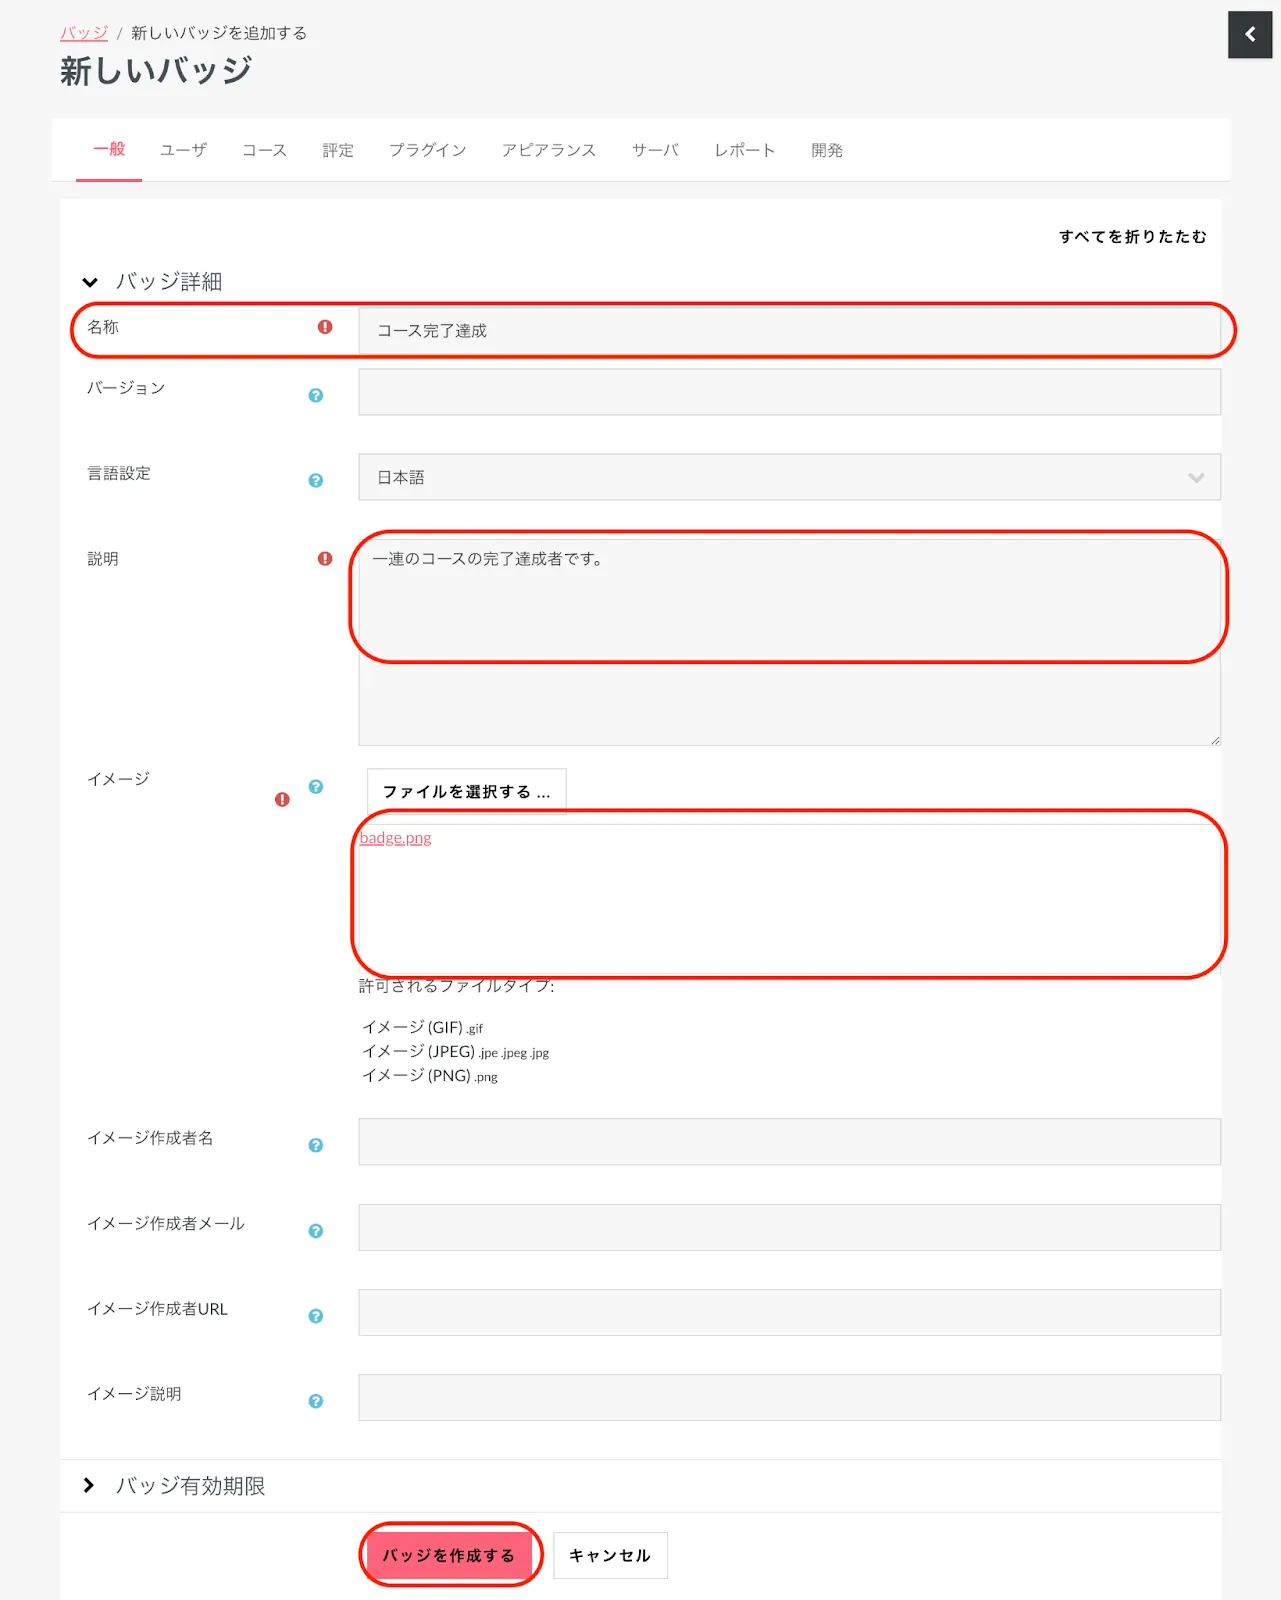
Task: Open the badge.png file link
Action: coord(396,838)
